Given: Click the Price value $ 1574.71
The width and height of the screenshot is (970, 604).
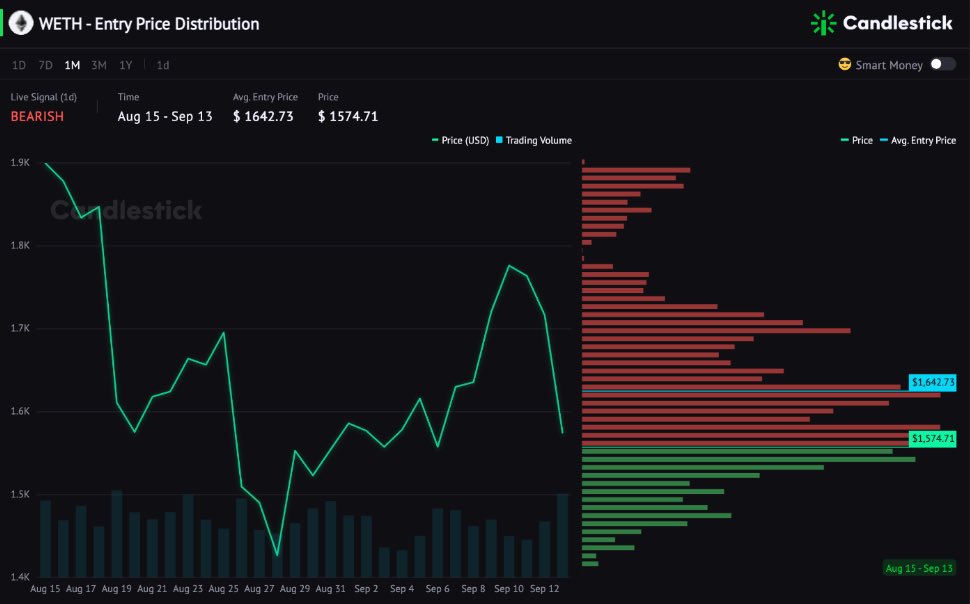Looking at the screenshot, I should coord(348,116).
